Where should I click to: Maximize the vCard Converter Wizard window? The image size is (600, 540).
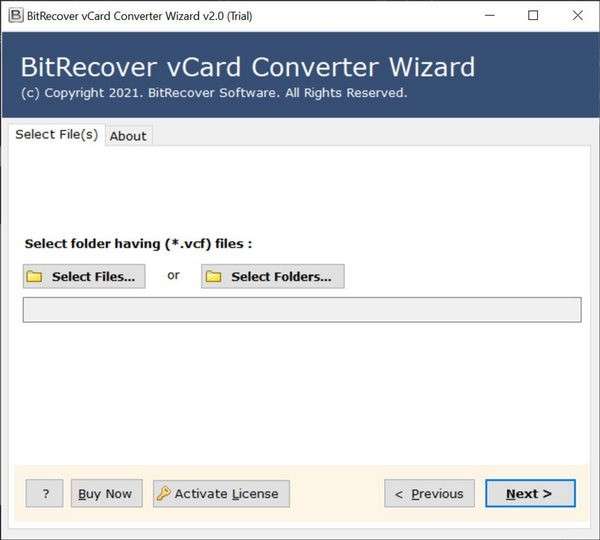coord(533,16)
